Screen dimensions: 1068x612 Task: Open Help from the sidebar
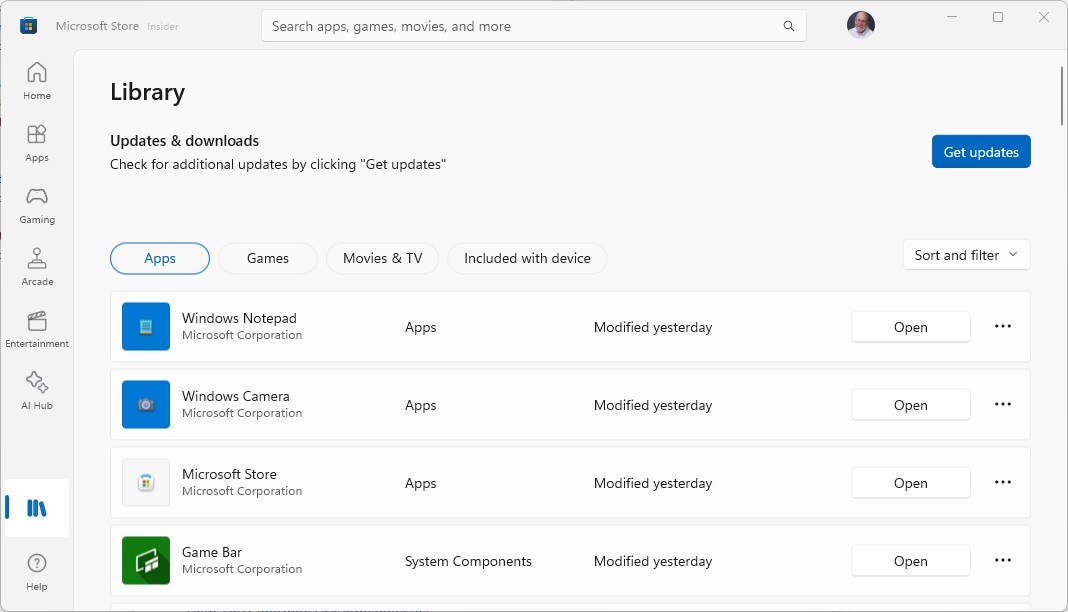pos(37,572)
